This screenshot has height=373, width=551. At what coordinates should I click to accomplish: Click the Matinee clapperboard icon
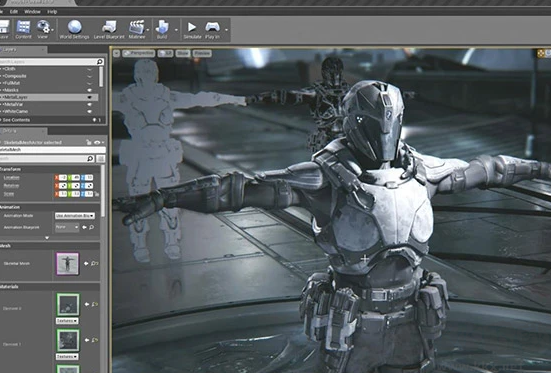[136, 27]
